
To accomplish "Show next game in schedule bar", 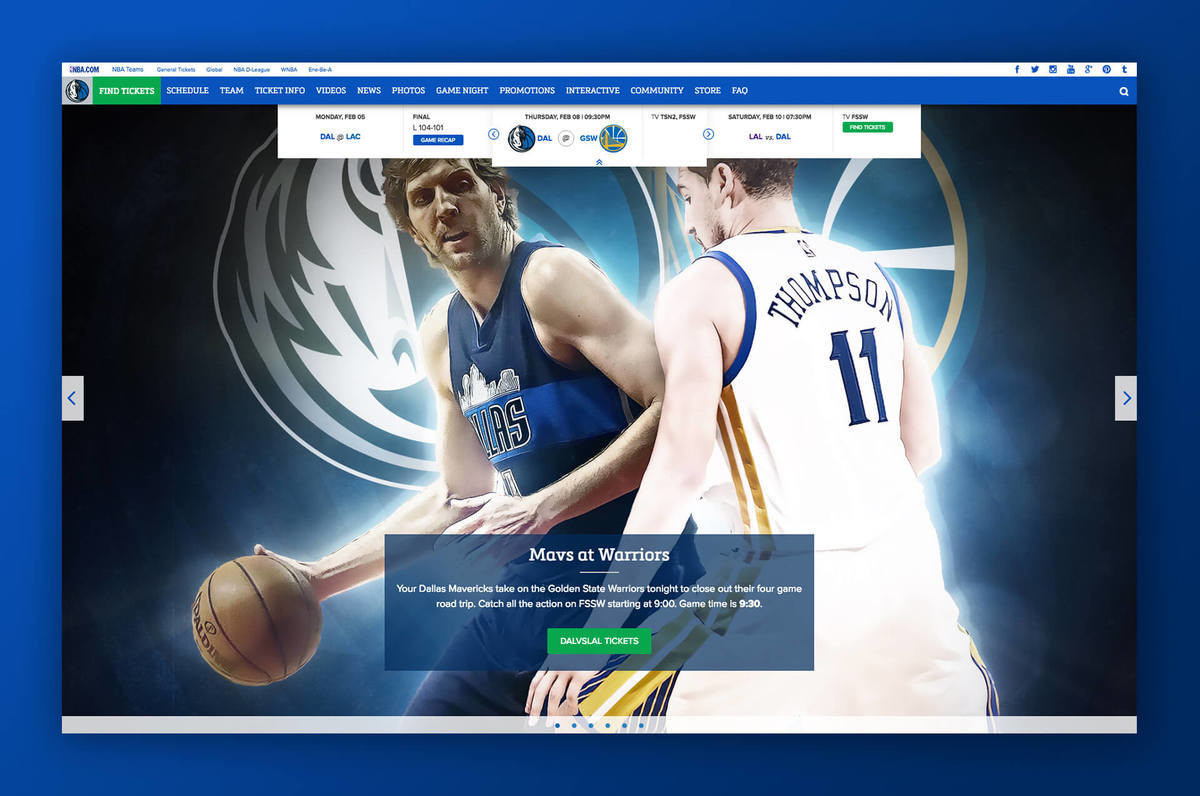I will (708, 134).
